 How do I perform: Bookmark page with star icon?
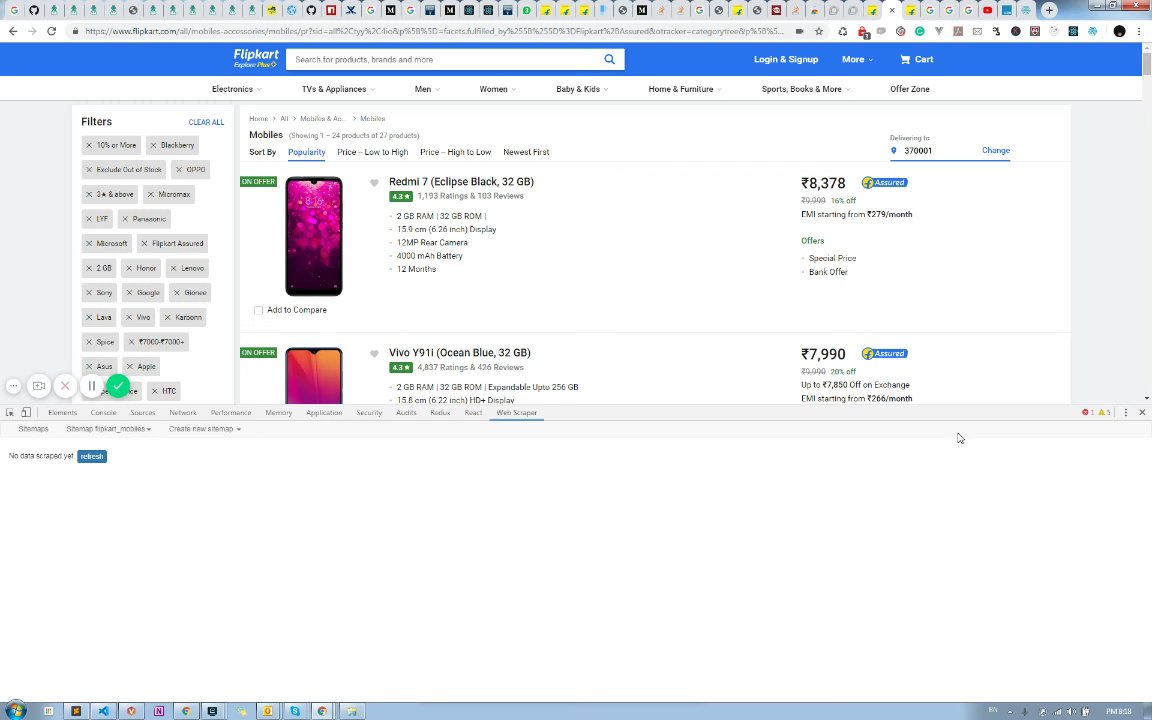pyautogui.click(x=819, y=32)
